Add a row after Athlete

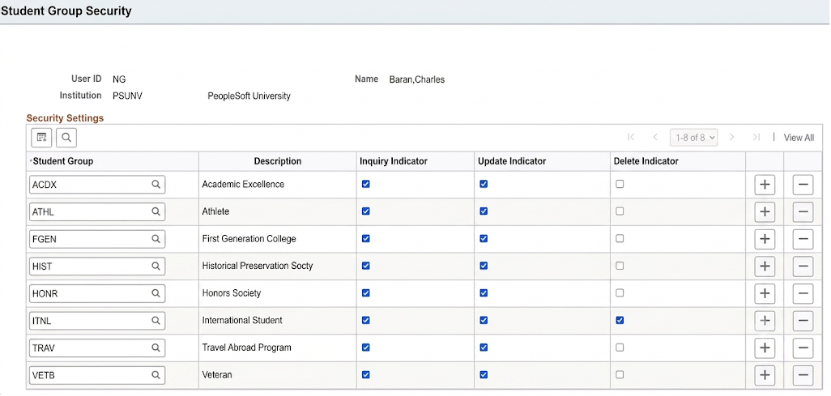tap(764, 212)
